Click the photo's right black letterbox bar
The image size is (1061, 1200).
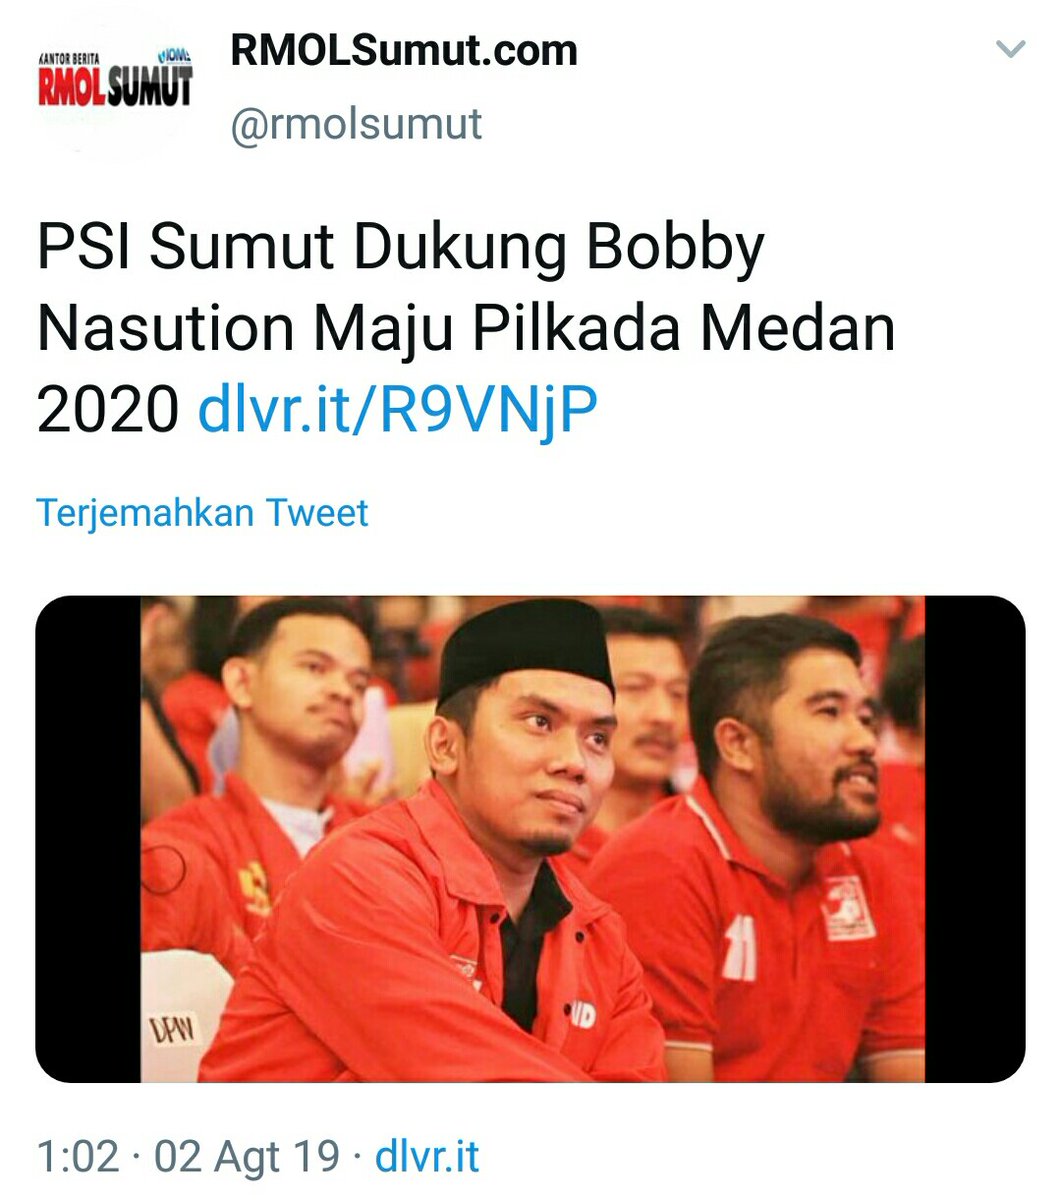pos(975,839)
